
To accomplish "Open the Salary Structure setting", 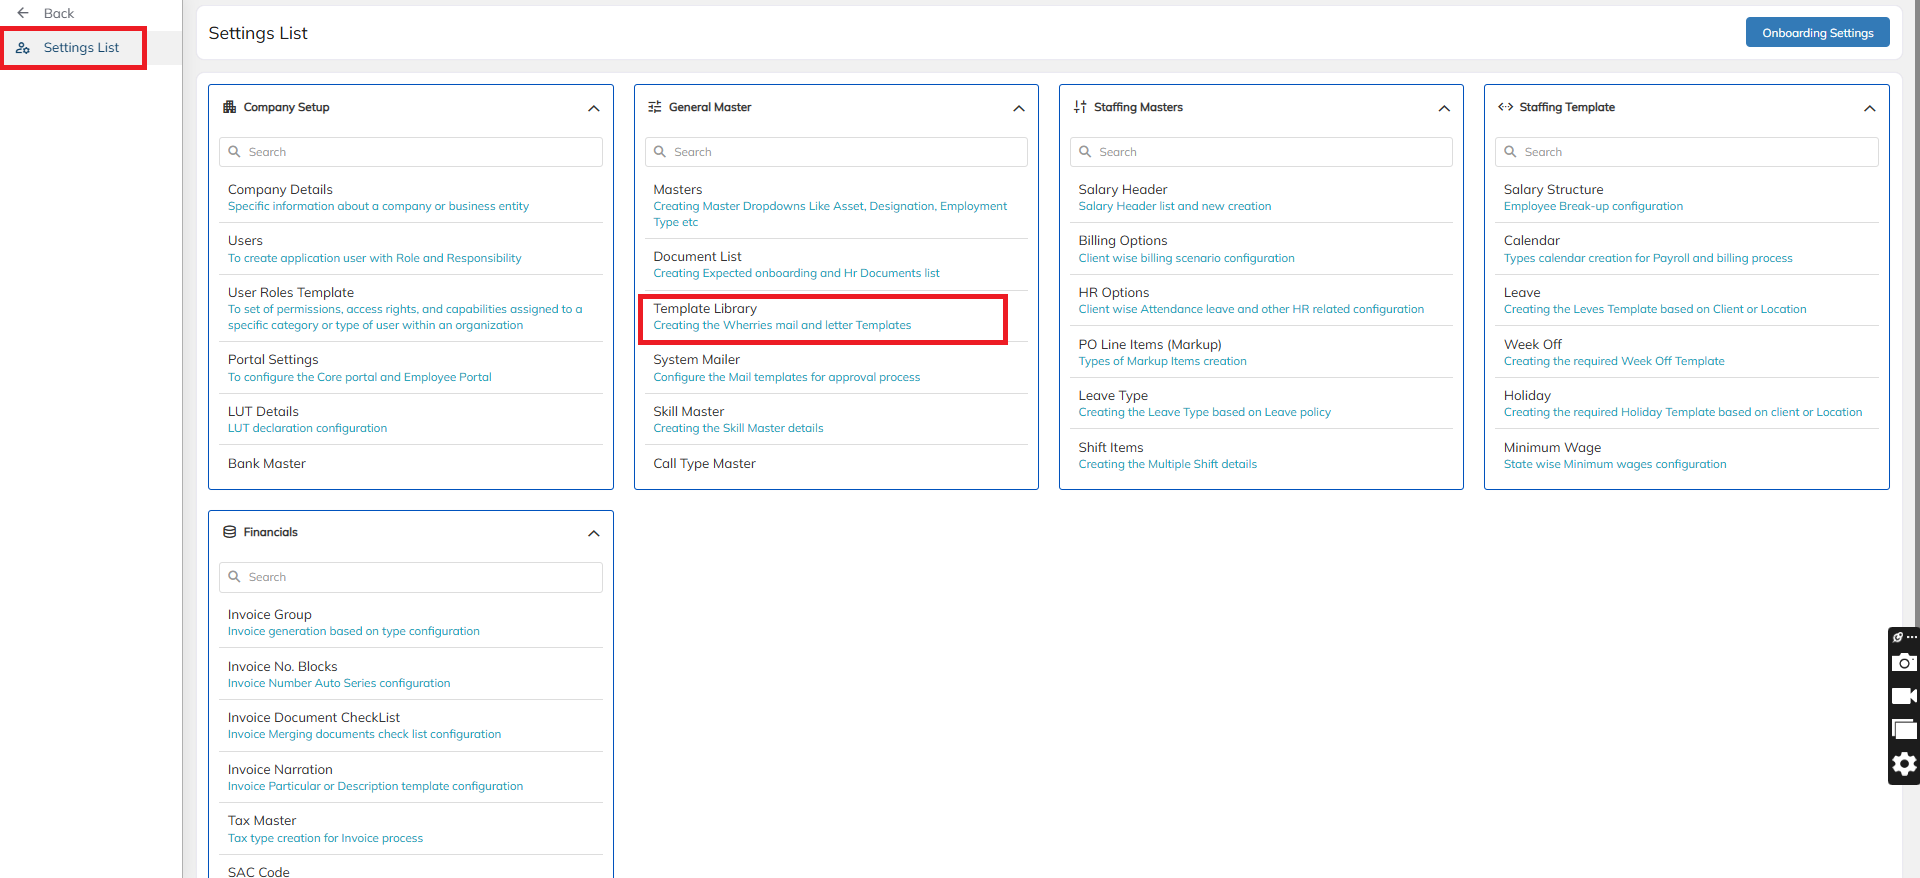I will coord(1553,190).
